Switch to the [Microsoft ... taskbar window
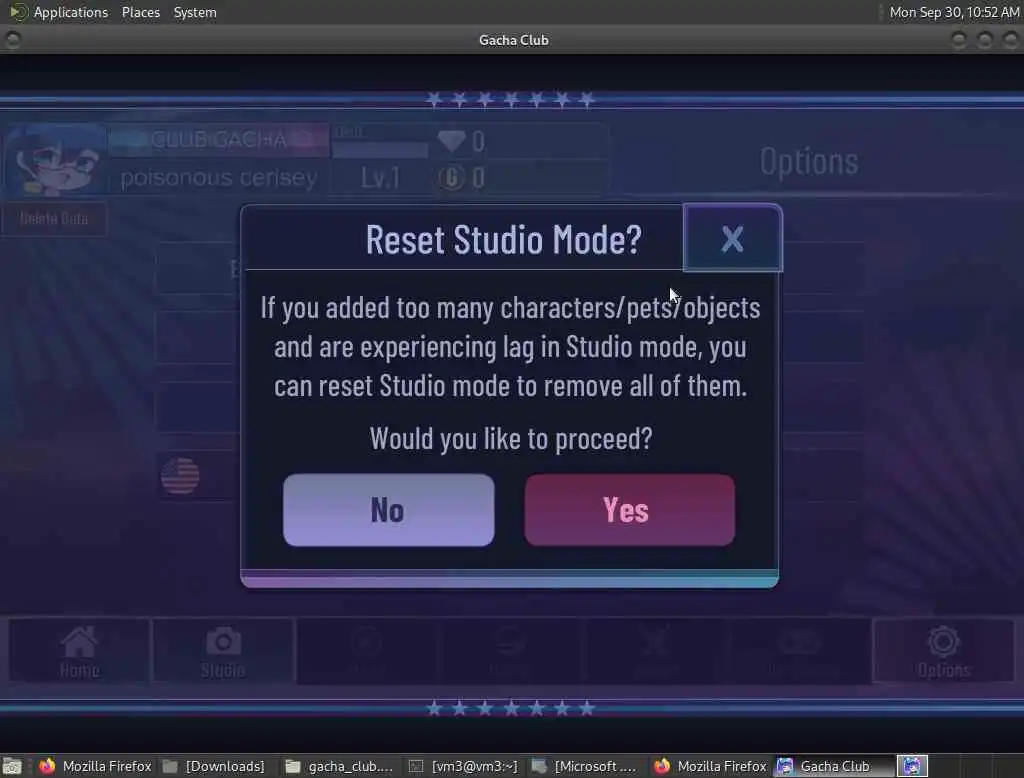The height and width of the screenshot is (778, 1024). click(584, 766)
